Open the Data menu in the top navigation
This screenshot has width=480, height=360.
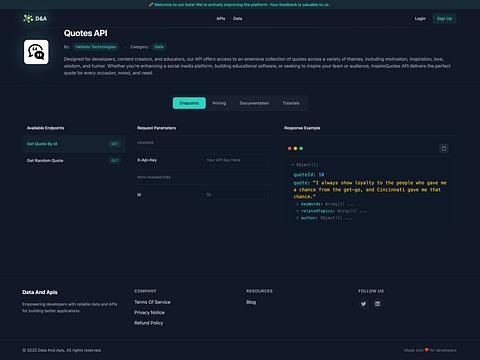tap(238, 19)
